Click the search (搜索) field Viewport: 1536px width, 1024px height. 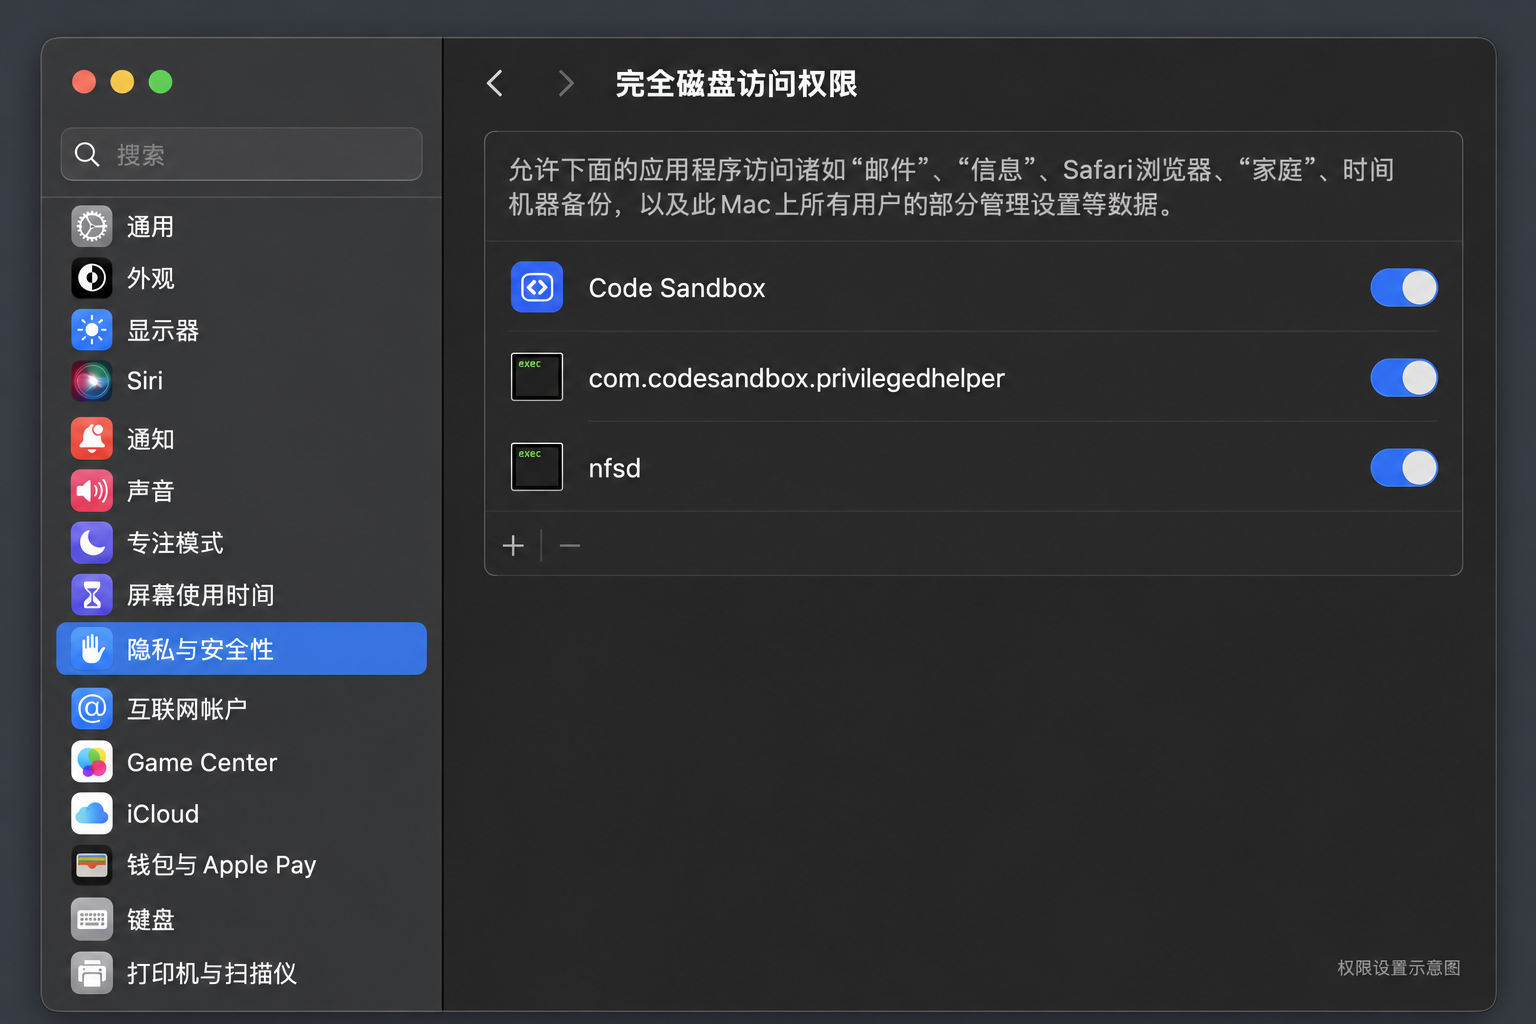pos(241,154)
